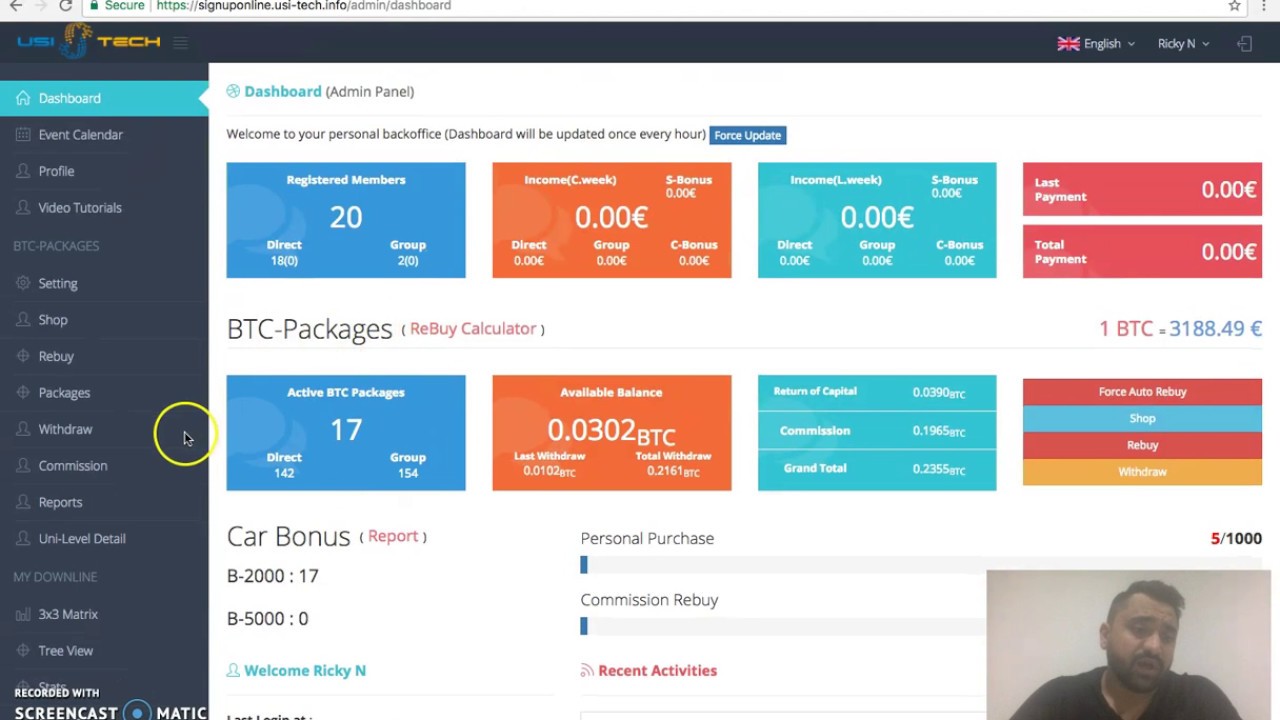Click the '1 BTC = 3188.49 €' rate text
This screenshot has width=1280, height=720.
(1180, 328)
